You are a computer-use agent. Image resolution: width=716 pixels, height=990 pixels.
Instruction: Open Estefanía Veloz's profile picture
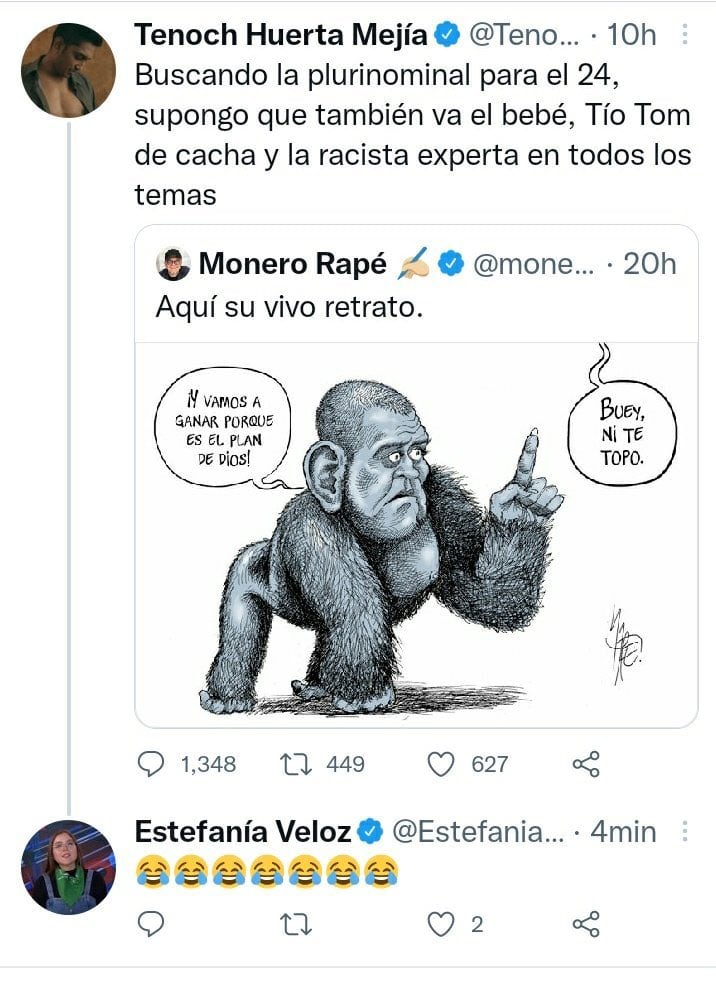pyautogui.click(x=68, y=867)
